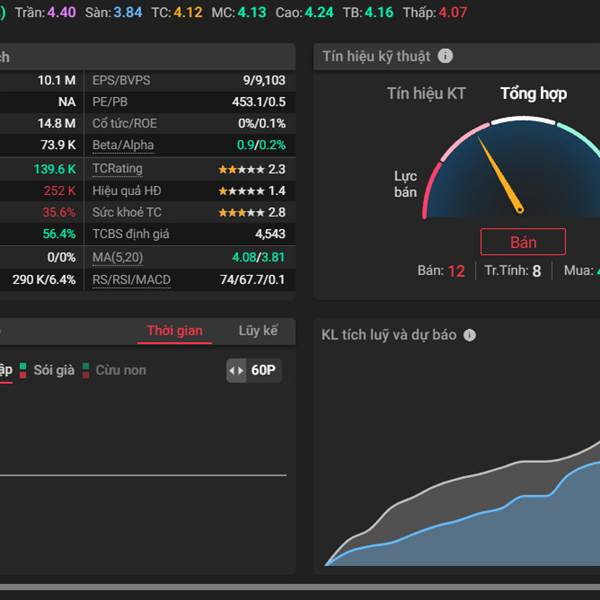Click the Sói già legend color marker
The image size is (600, 600).
pos(24,370)
